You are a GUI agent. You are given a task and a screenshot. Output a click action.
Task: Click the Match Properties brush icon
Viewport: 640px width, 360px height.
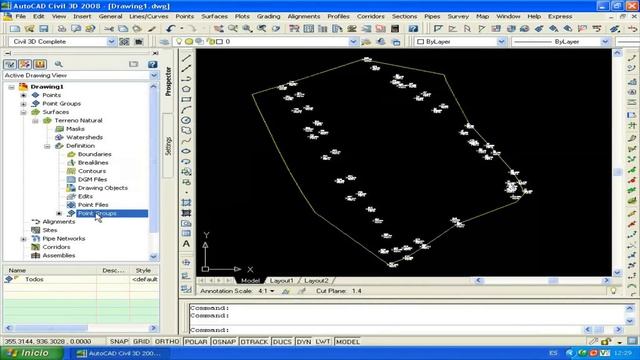152,29
